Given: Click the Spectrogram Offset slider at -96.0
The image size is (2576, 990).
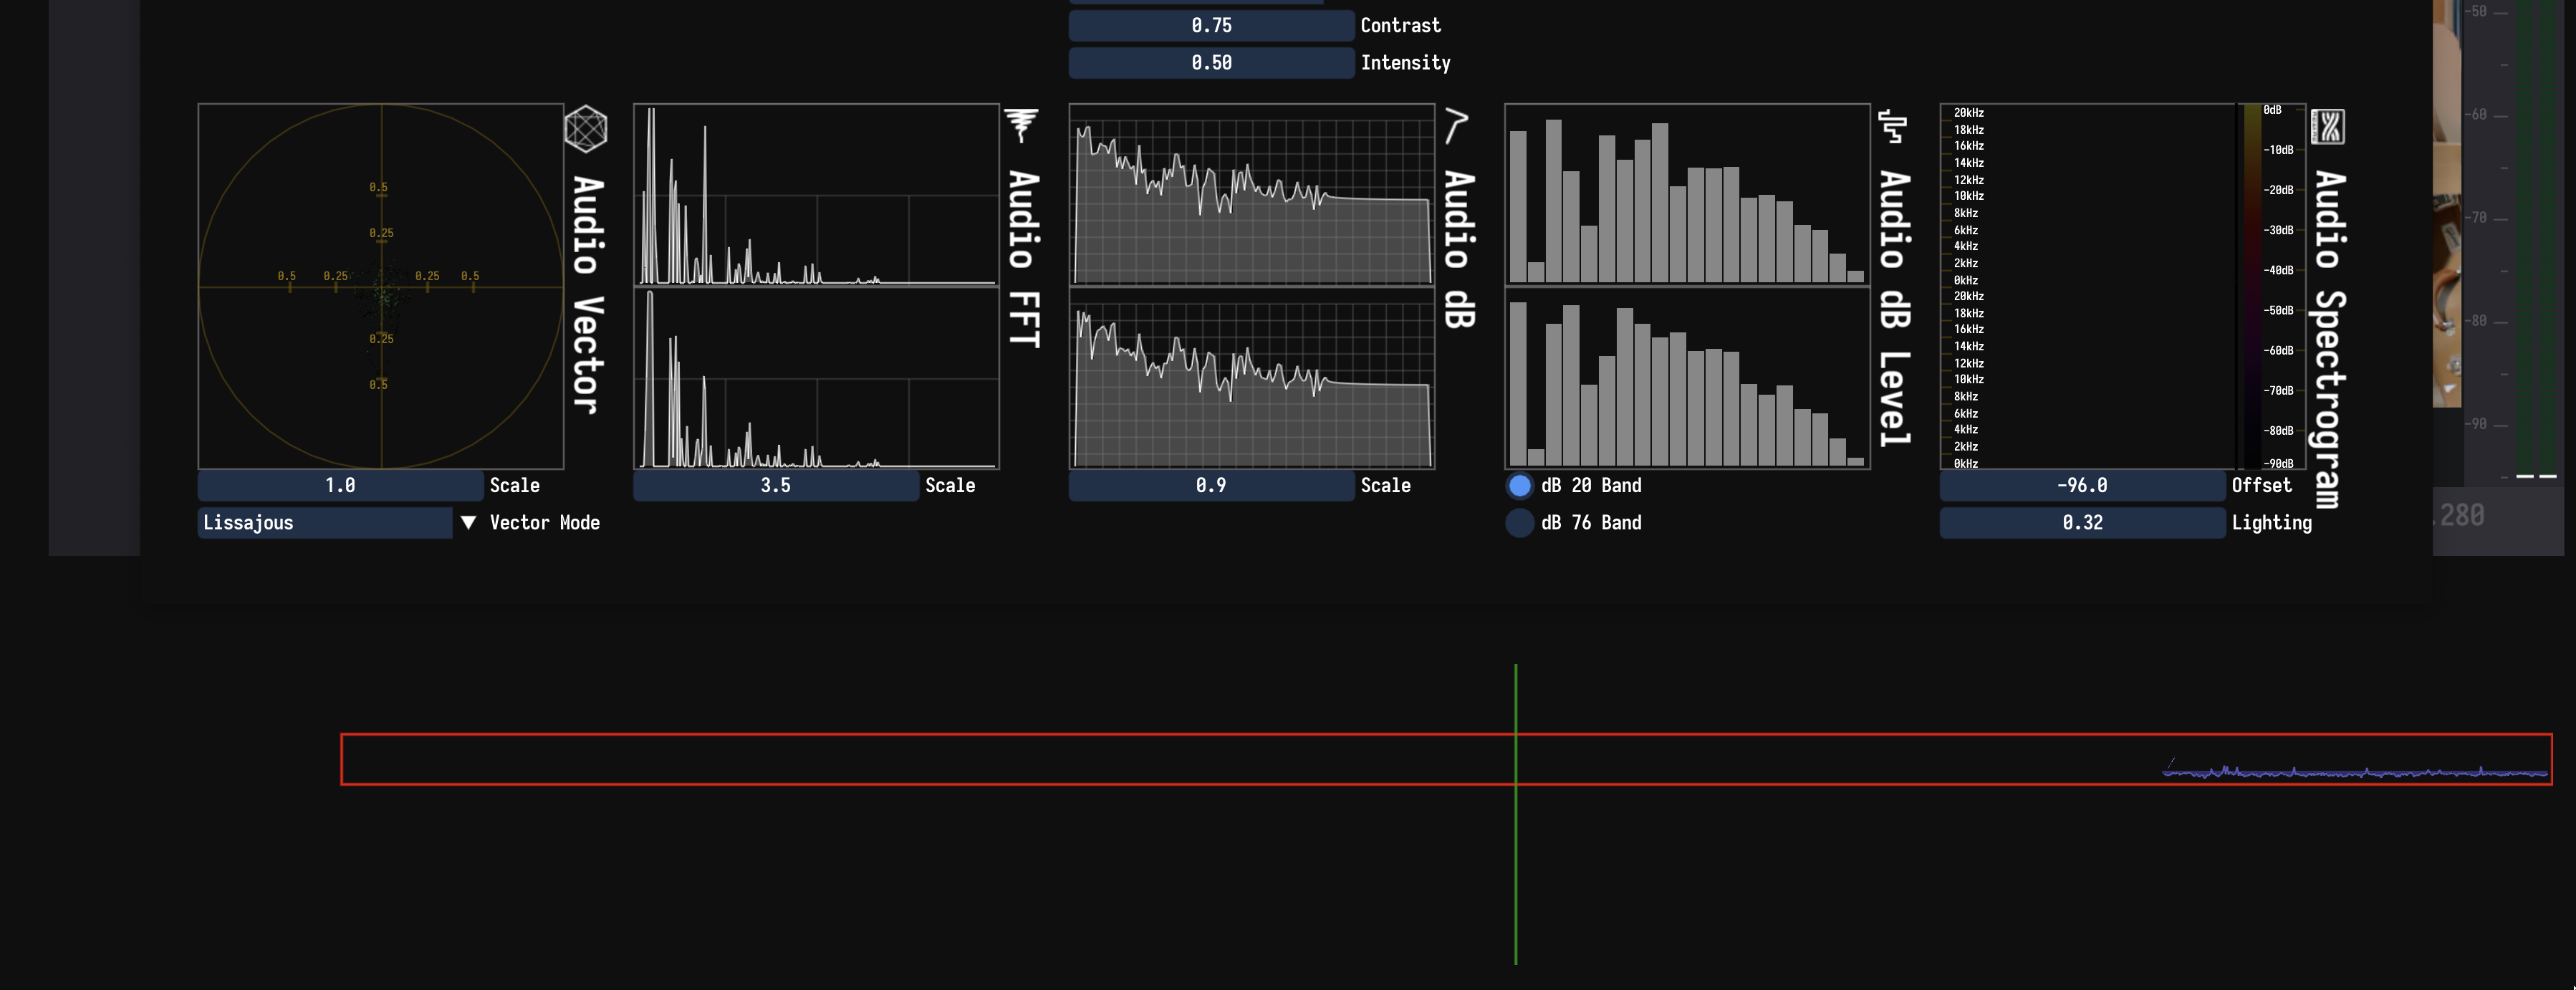Looking at the screenshot, I should (x=2082, y=486).
